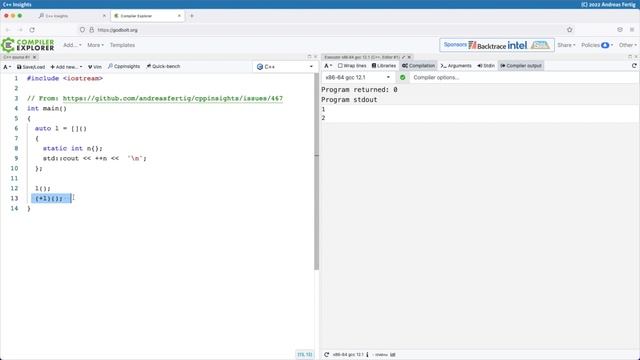Viewport: 640px width, 360px height.
Task: Switch to the C++ Insights browser tab
Action: 71,16
